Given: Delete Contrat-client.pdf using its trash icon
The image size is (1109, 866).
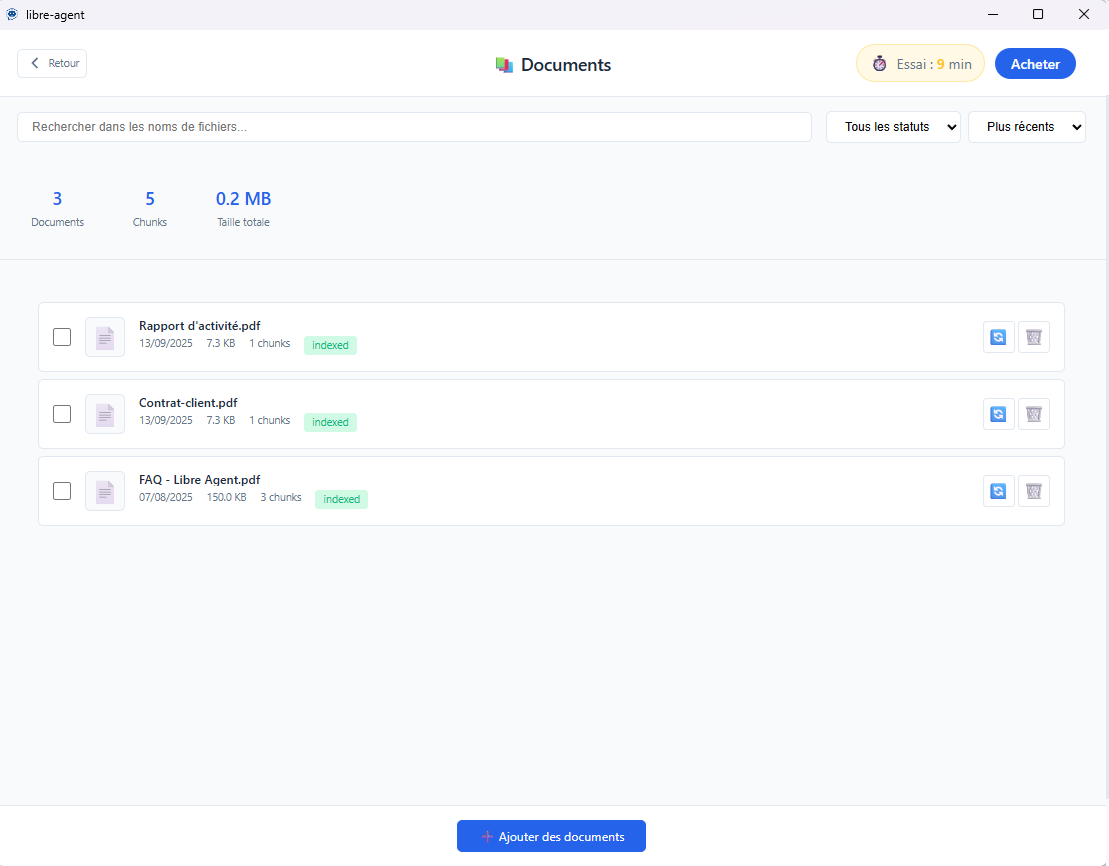Looking at the screenshot, I should coord(1034,414).
